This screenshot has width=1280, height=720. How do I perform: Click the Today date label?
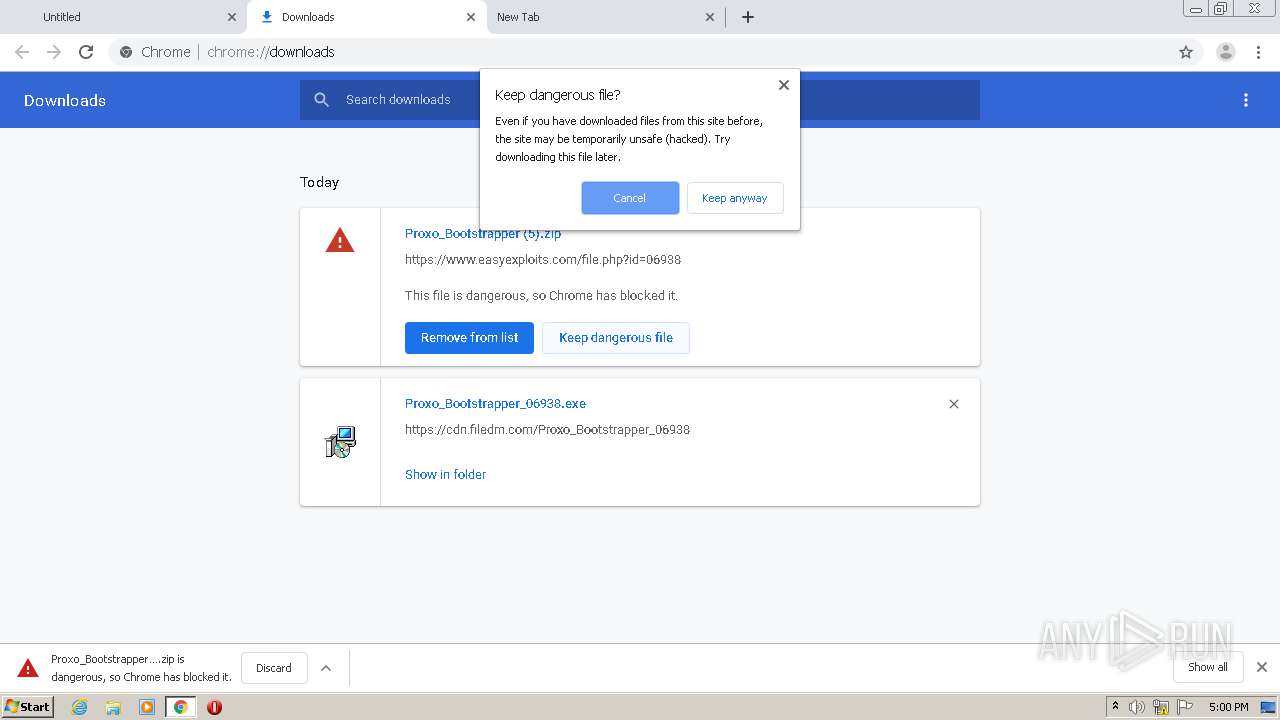[x=319, y=182]
